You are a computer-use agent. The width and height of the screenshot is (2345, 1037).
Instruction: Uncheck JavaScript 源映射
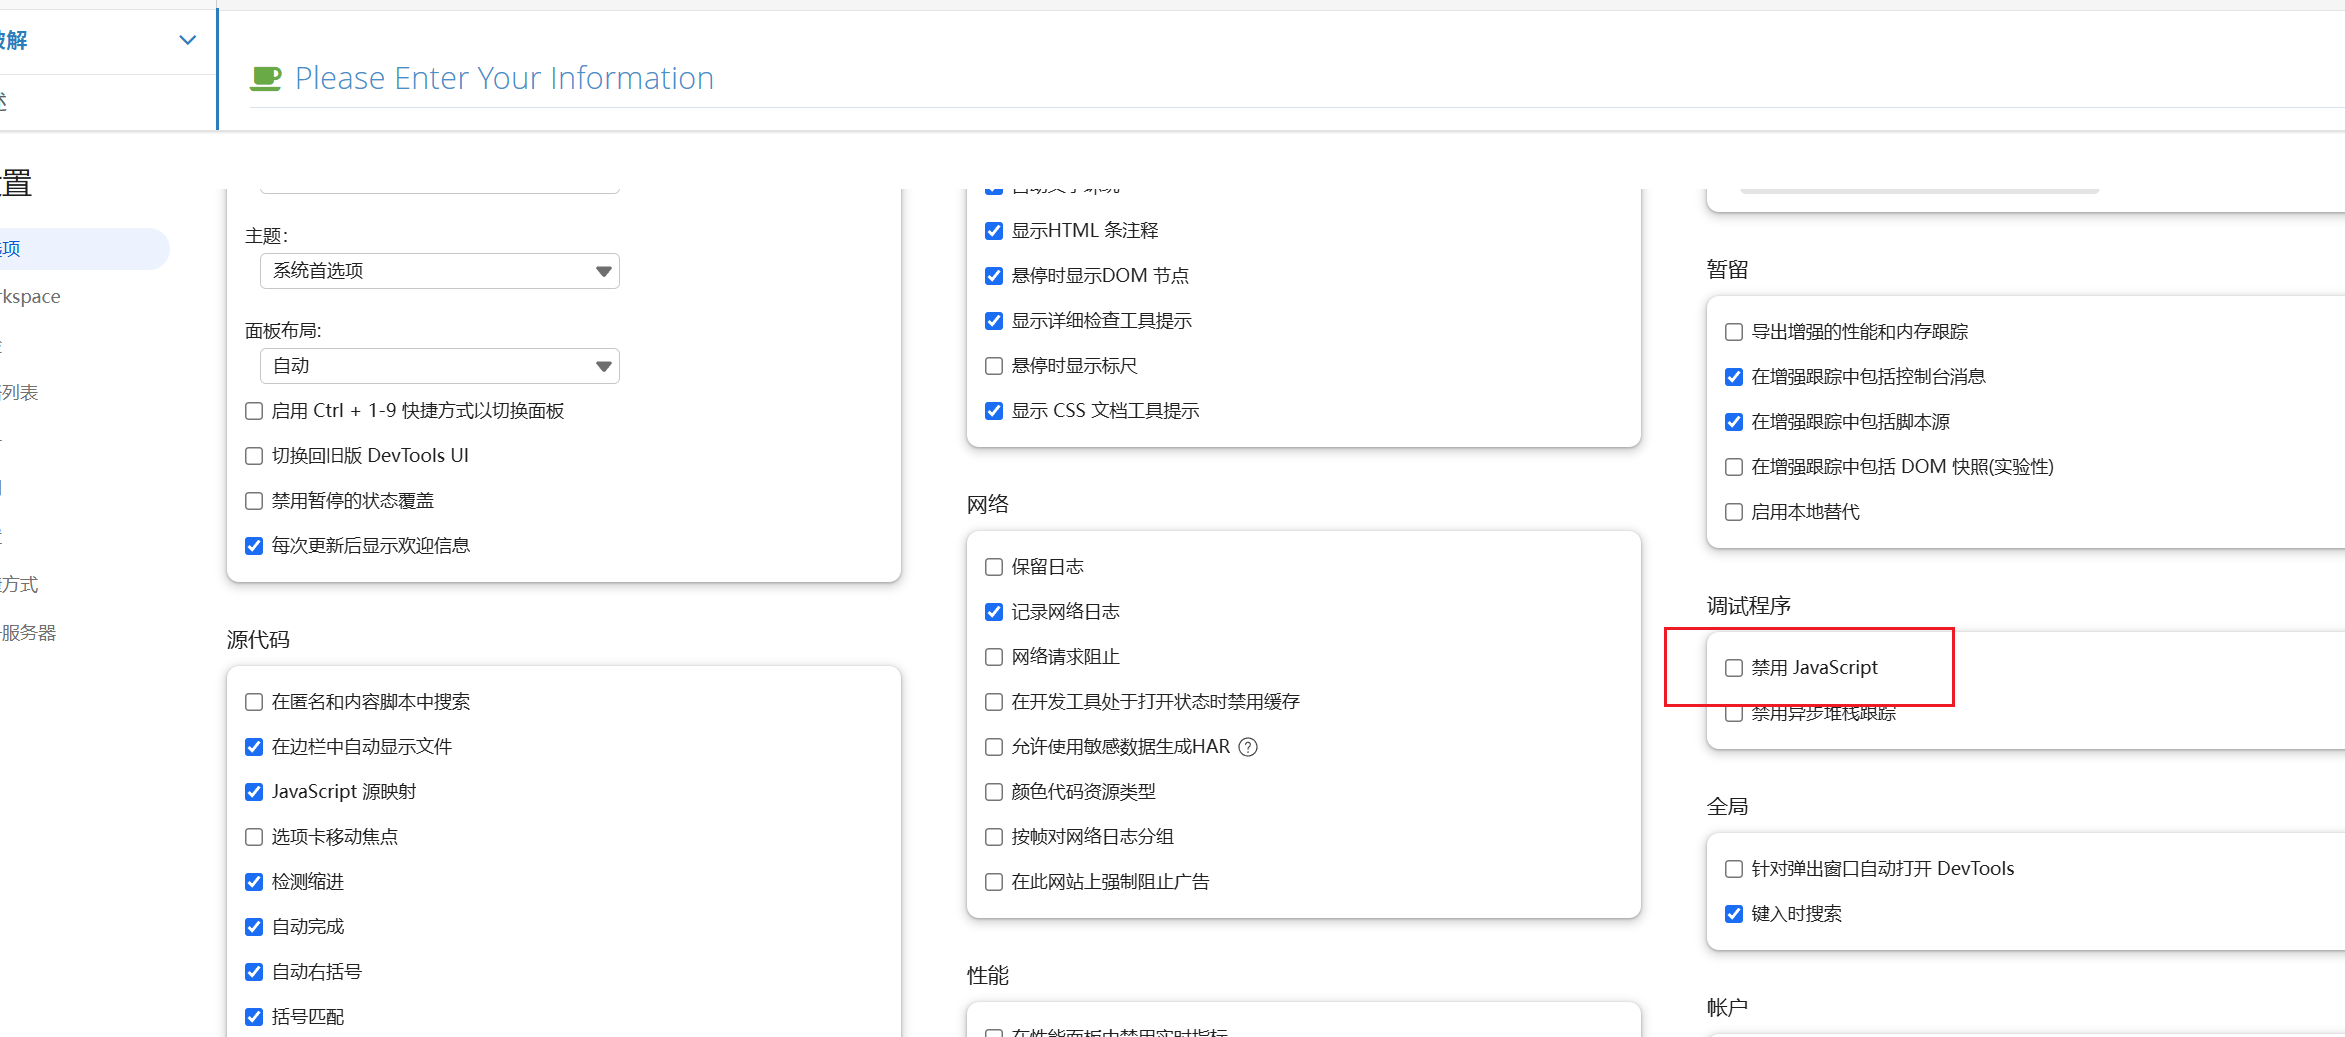click(254, 792)
